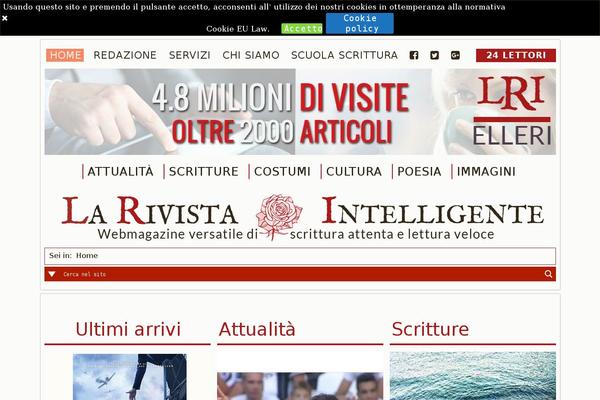Open the Ultimi arrivi article thumbnail
The height and width of the screenshot is (400, 600).
(x=130, y=377)
